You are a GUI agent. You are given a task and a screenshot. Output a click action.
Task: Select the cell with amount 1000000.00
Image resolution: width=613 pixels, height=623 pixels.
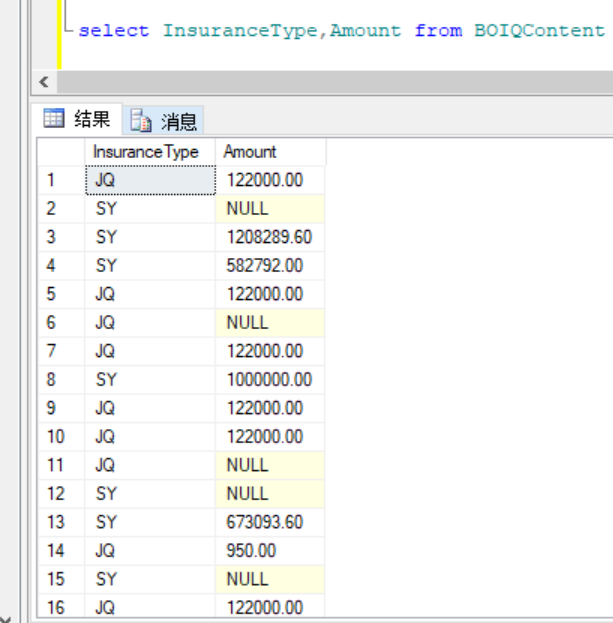point(268,380)
